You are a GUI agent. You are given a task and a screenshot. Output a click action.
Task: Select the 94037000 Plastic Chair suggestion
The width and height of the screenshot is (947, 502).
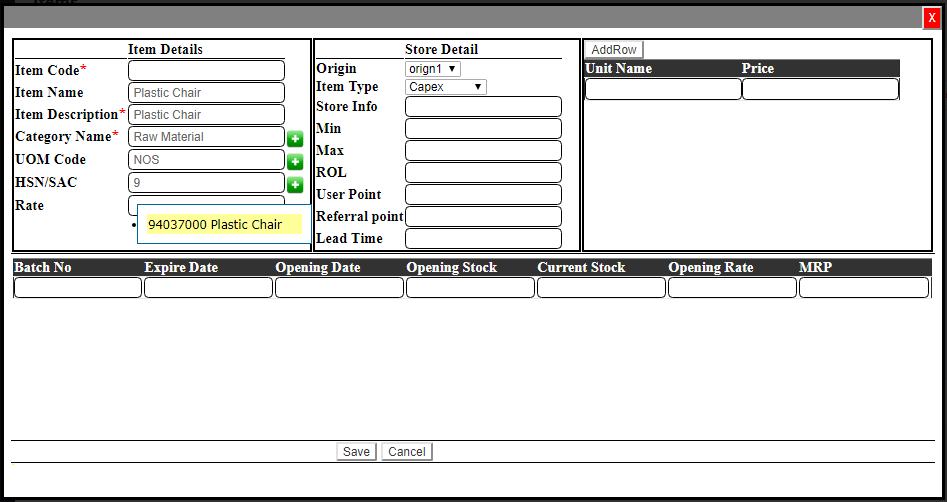click(215, 225)
